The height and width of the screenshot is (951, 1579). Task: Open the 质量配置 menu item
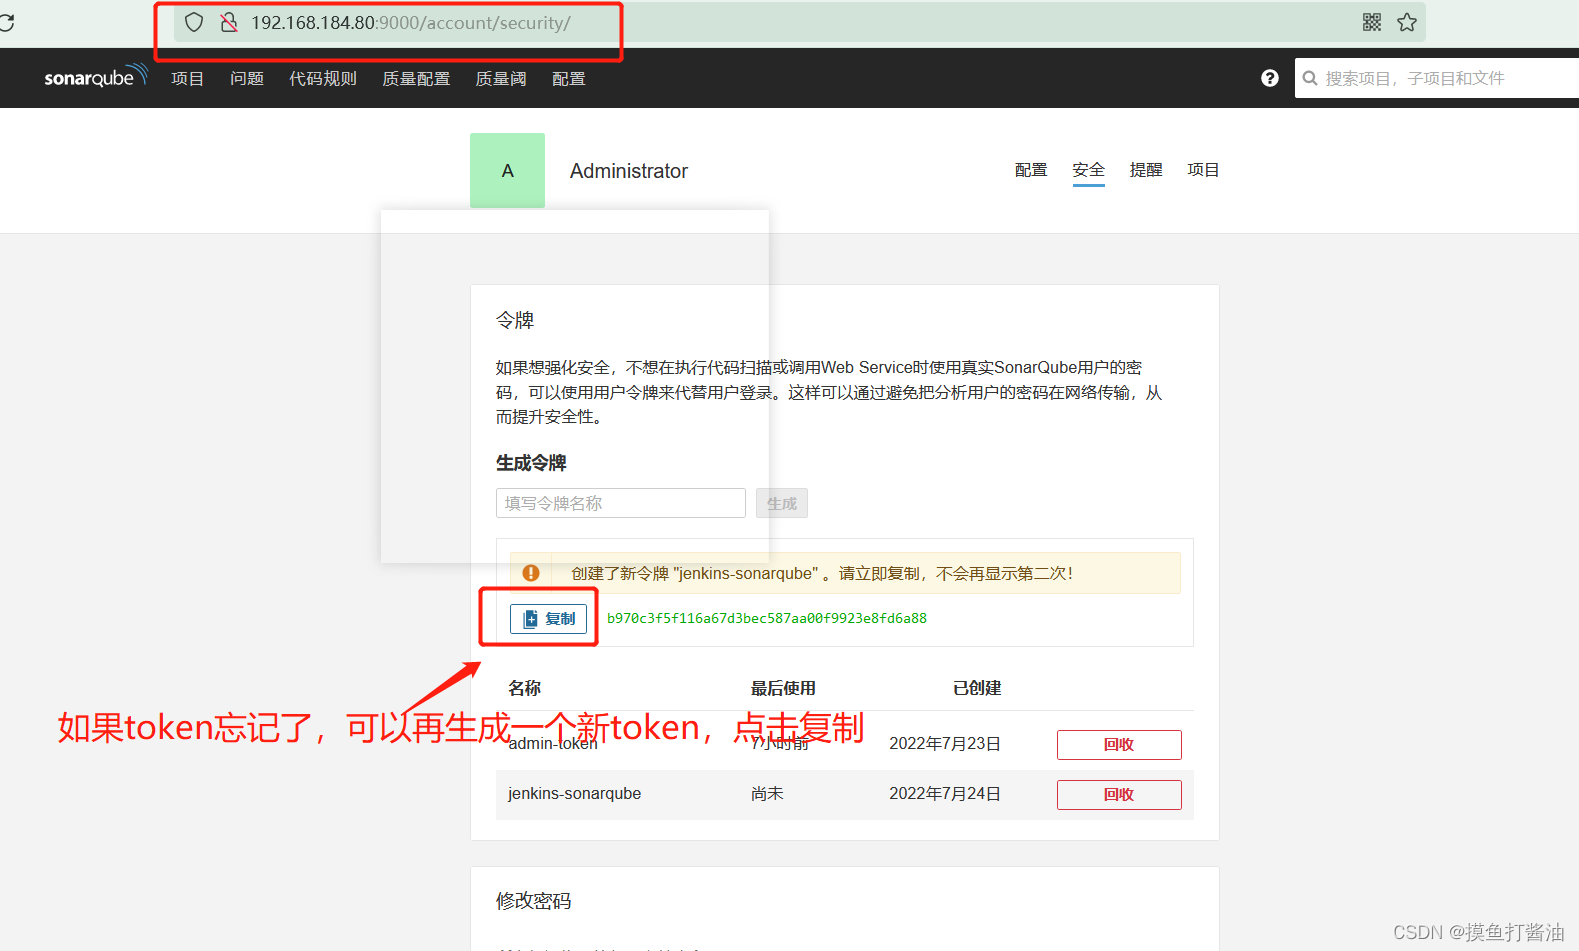pos(416,78)
